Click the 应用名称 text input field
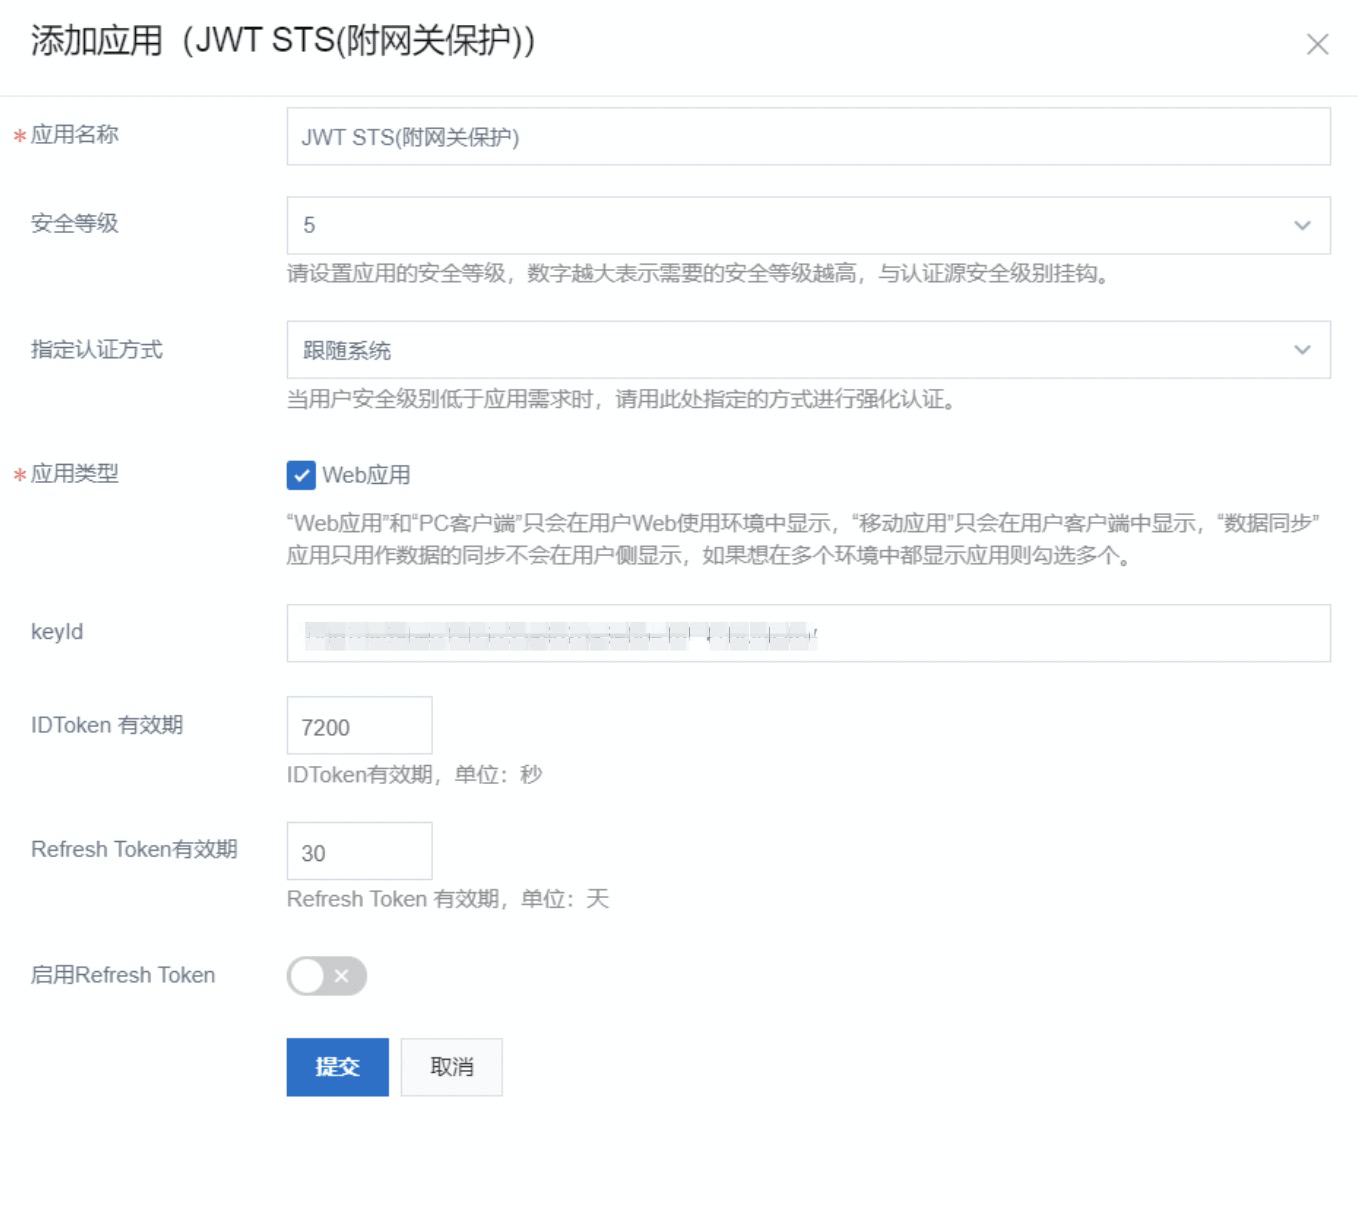 point(807,137)
